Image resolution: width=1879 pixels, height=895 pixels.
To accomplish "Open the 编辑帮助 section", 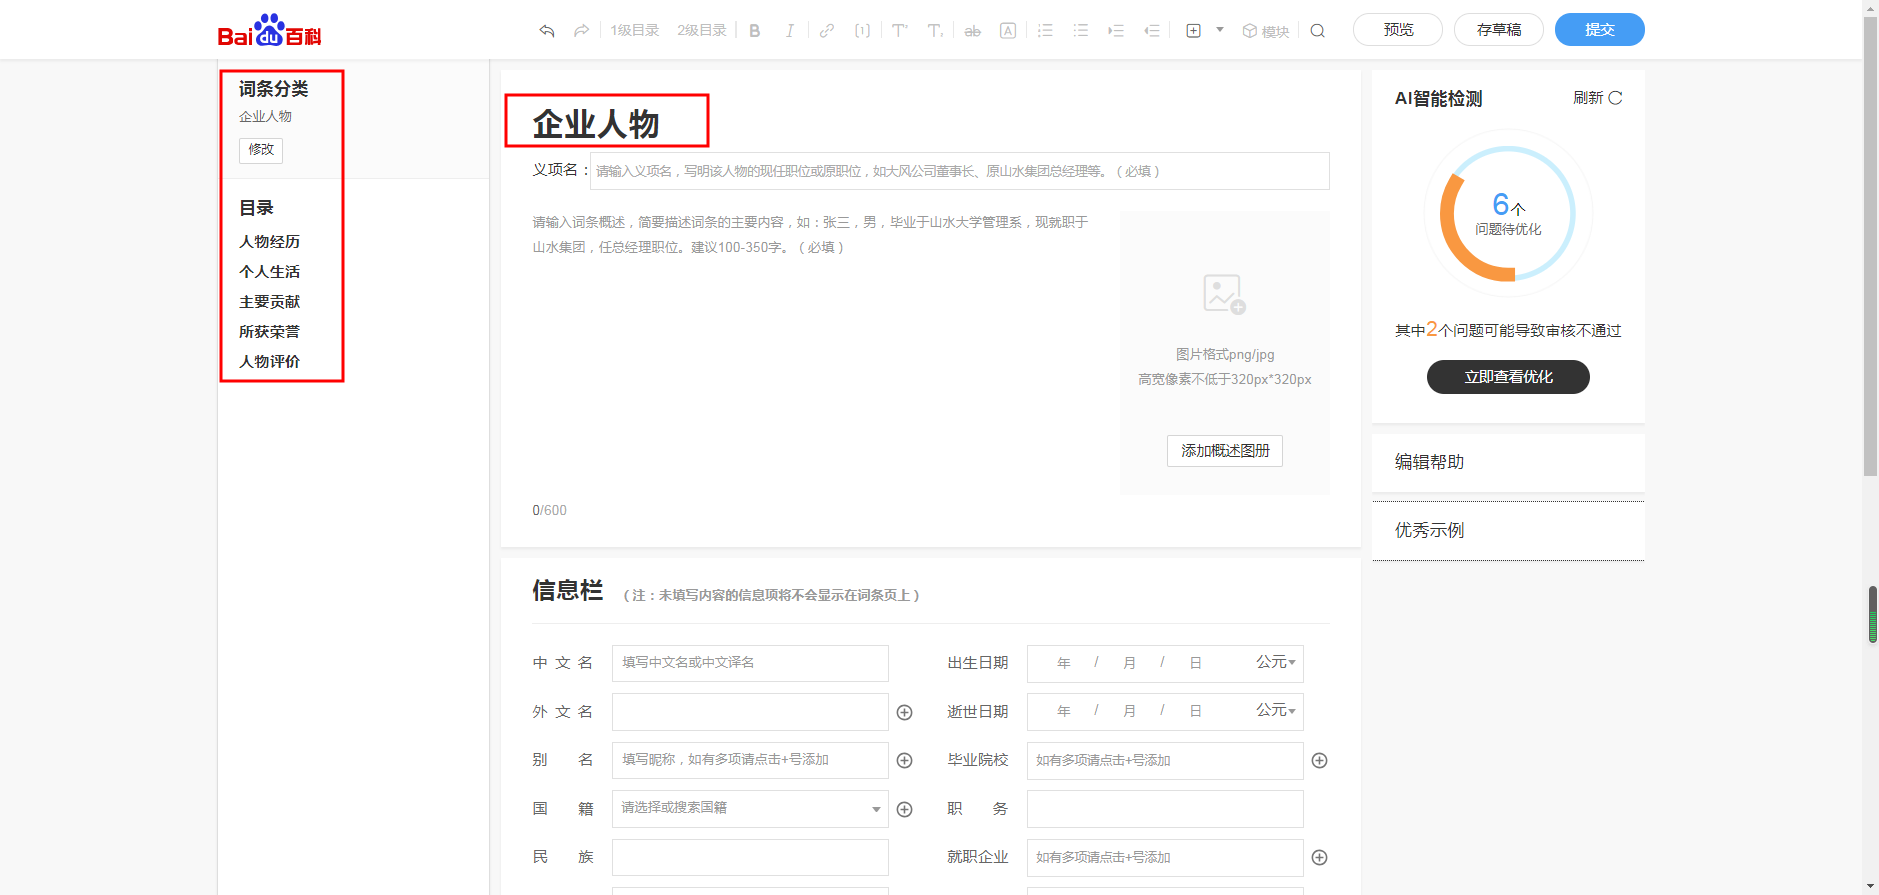I will [x=1508, y=462].
